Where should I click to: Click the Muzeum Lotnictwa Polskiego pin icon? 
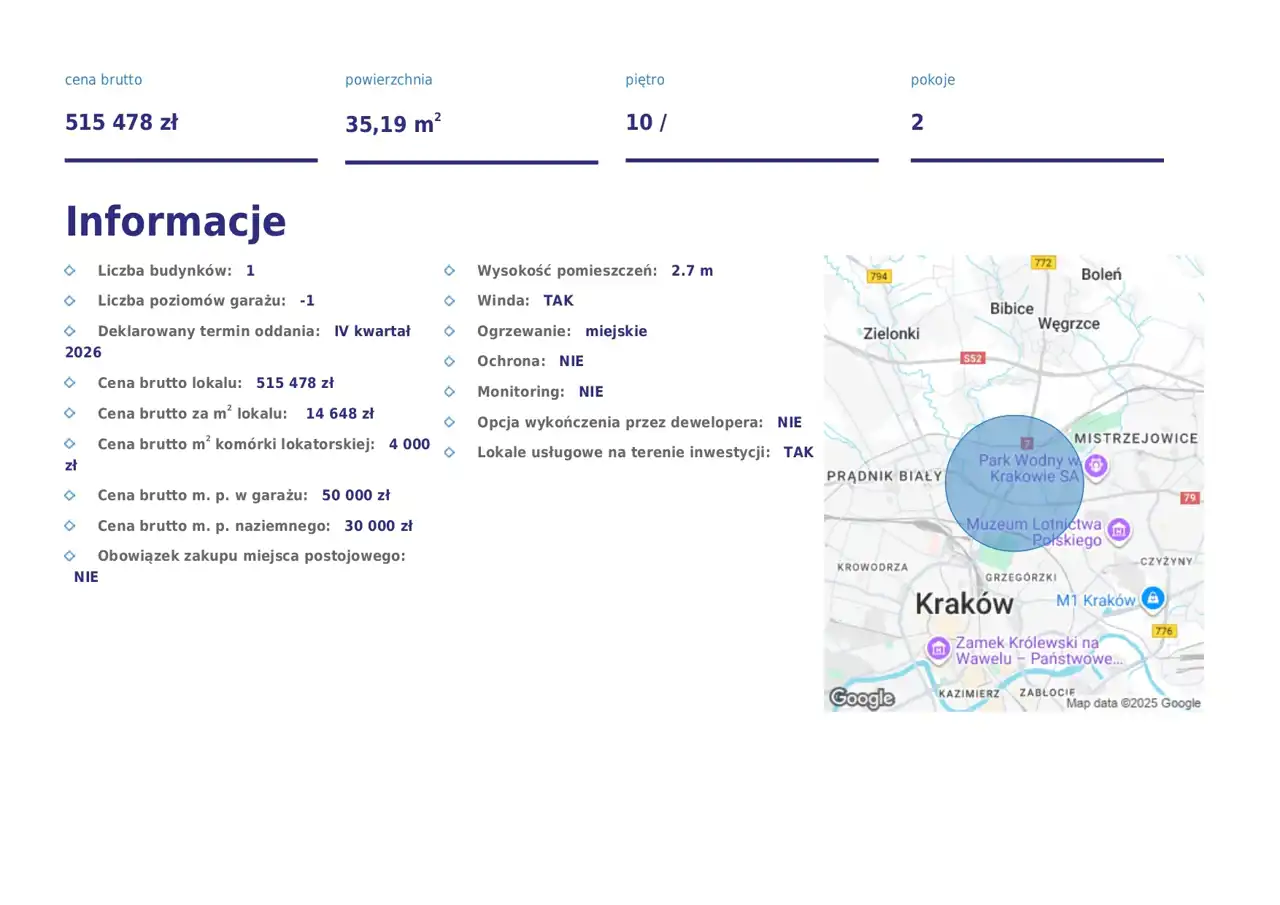(x=1119, y=530)
